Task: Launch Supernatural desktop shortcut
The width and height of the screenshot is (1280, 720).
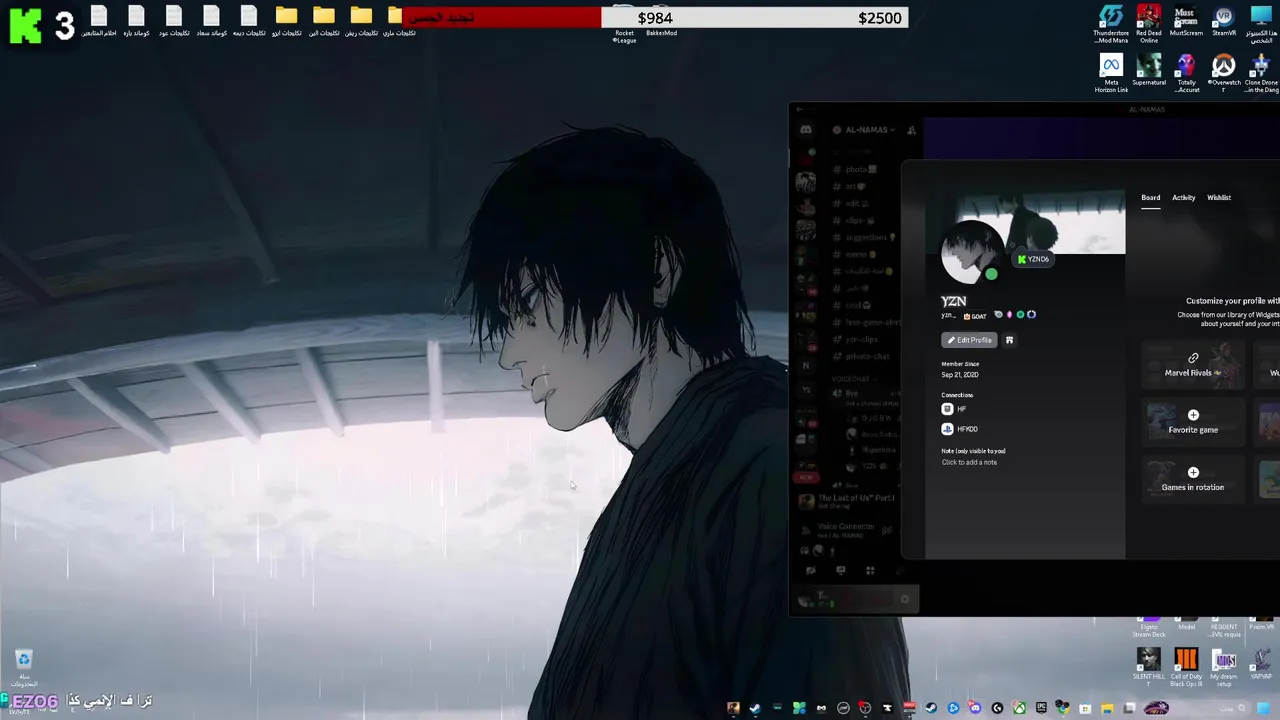Action: [x=1148, y=71]
